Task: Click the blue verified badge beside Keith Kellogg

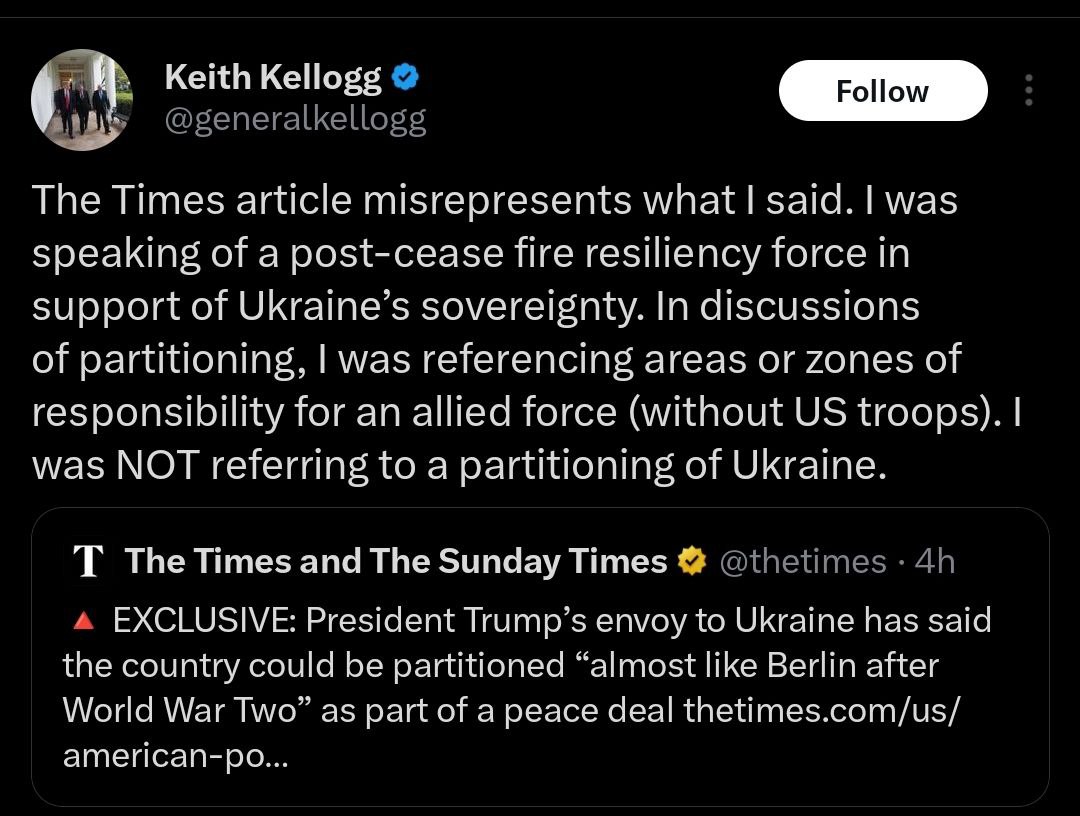Action: tap(405, 75)
